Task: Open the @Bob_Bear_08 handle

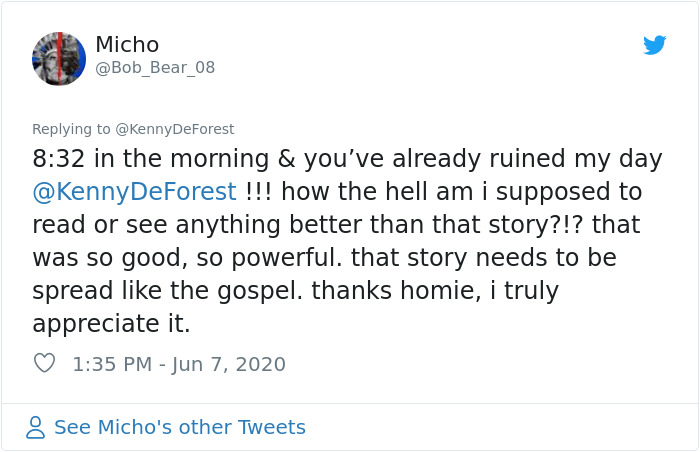Action: pyautogui.click(x=155, y=68)
